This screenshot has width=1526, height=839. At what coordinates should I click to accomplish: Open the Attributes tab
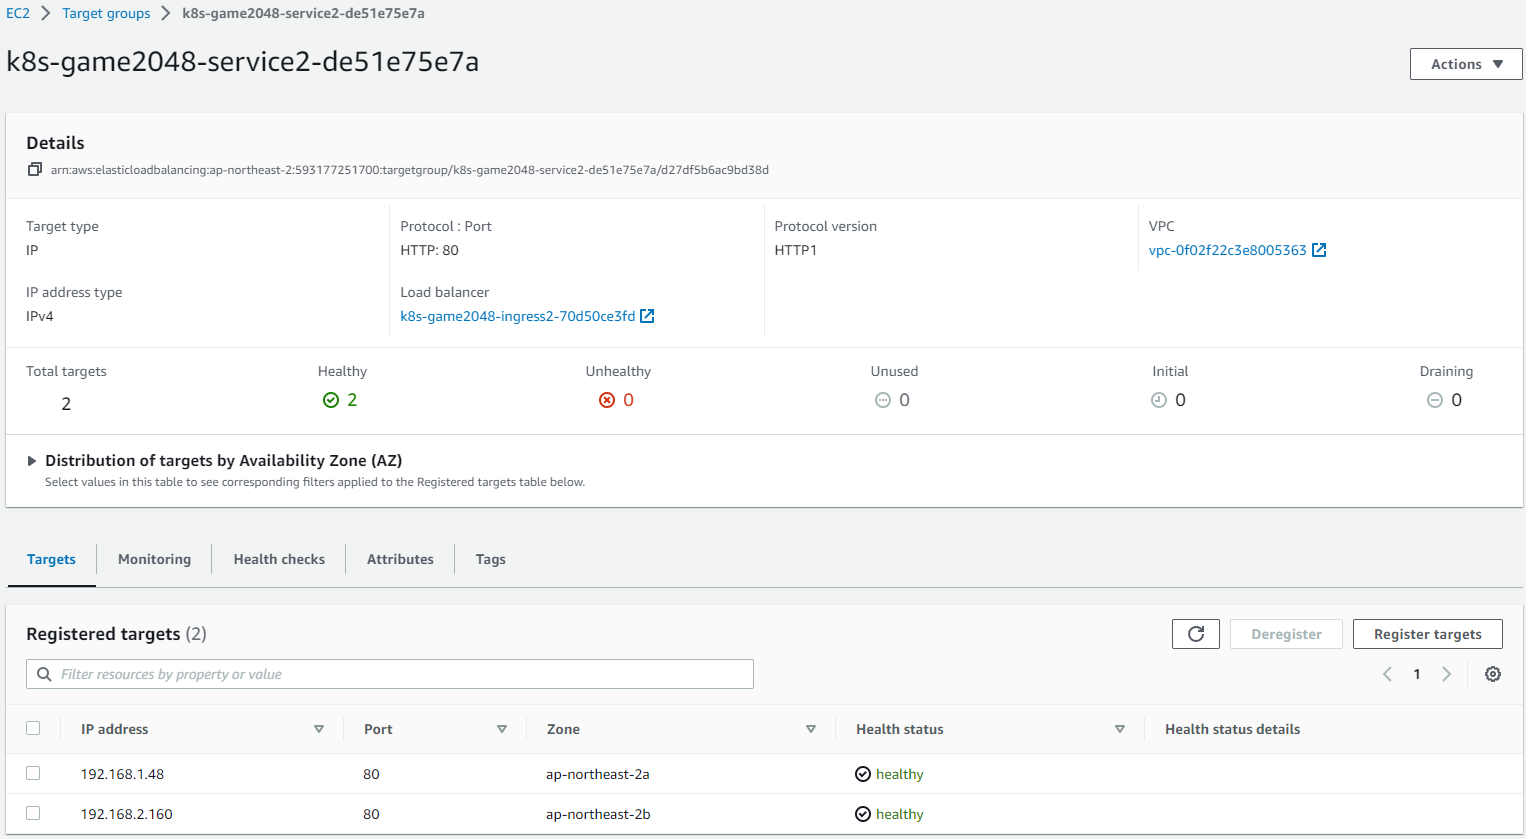coord(400,559)
